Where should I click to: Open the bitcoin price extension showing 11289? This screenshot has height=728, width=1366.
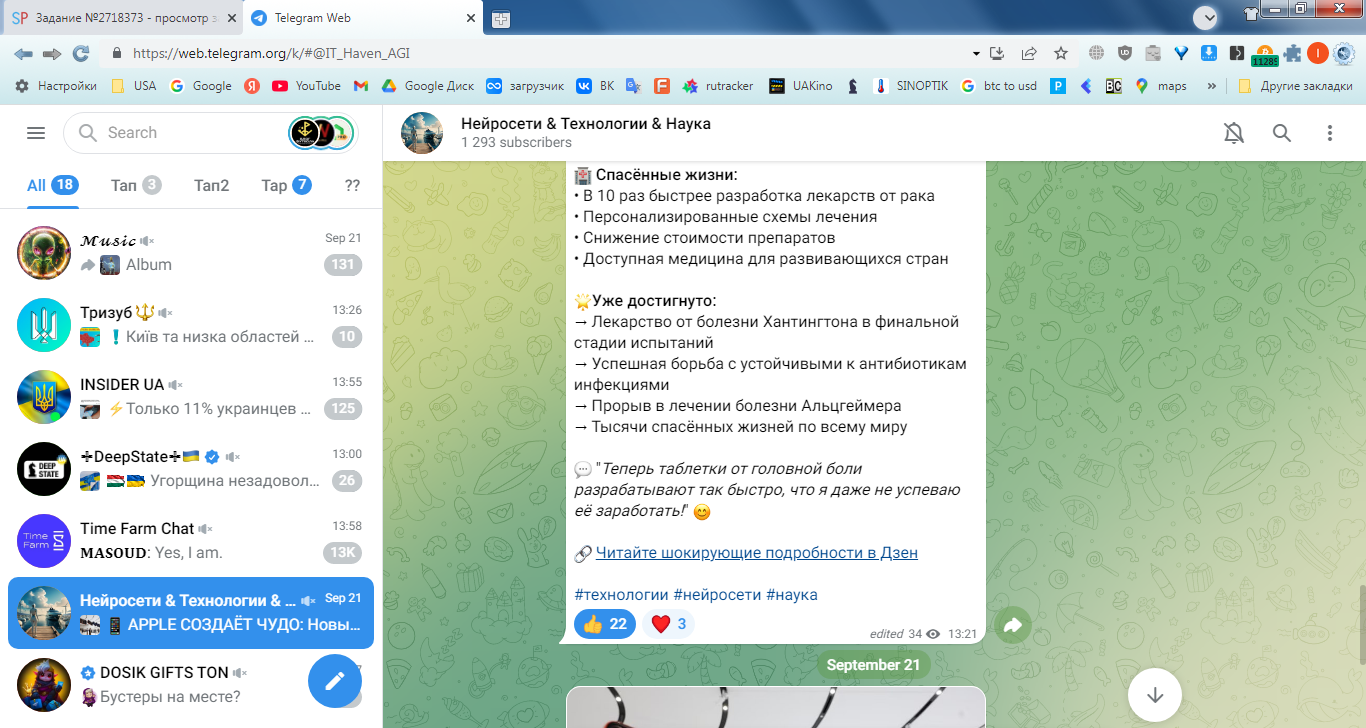(1264, 55)
